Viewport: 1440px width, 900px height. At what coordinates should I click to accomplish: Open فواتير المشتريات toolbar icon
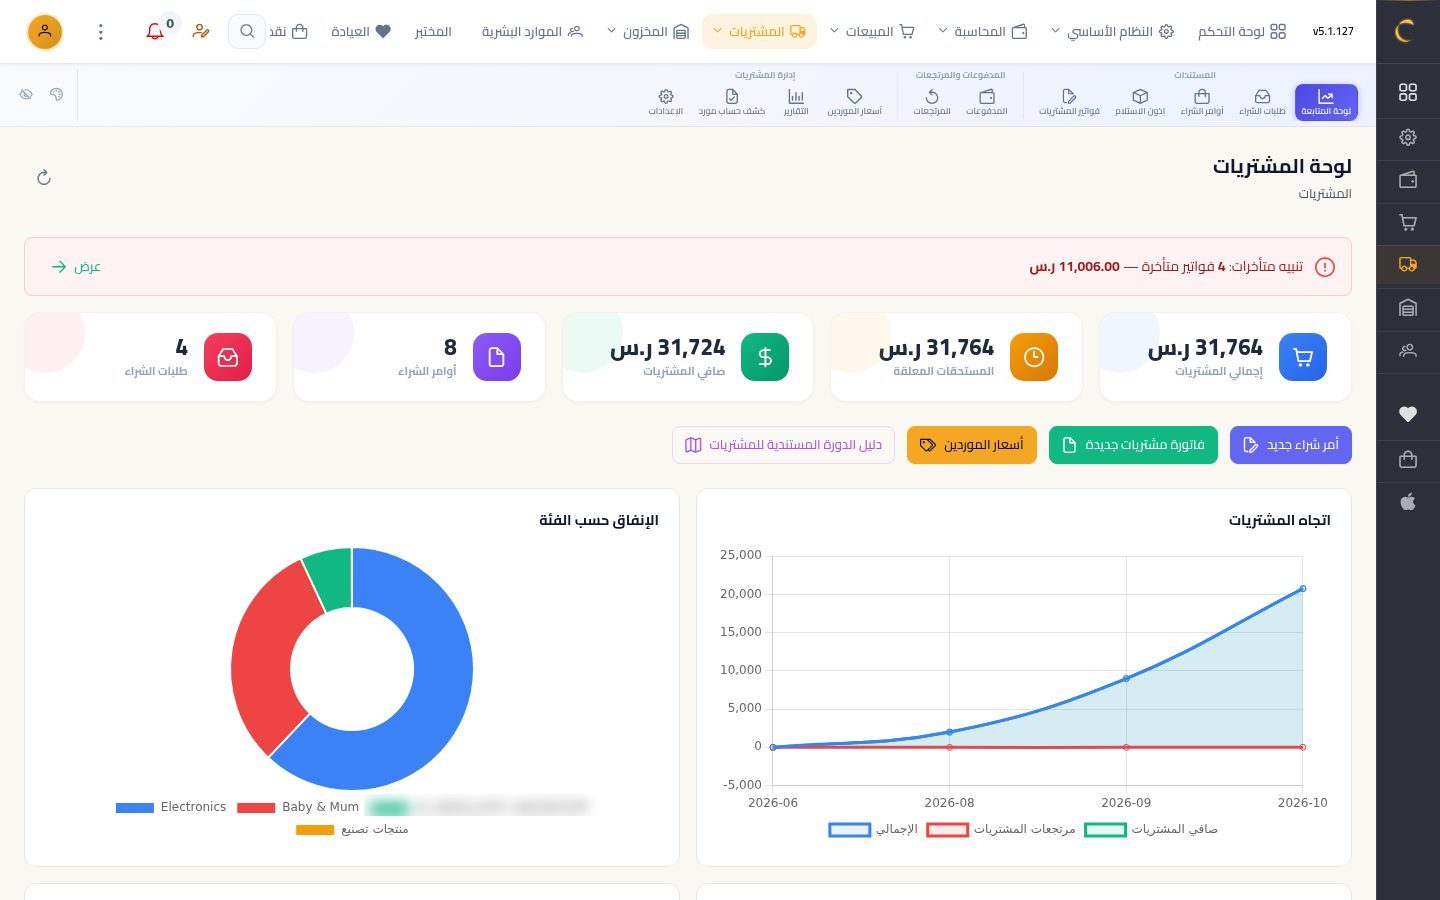[x=1069, y=102]
